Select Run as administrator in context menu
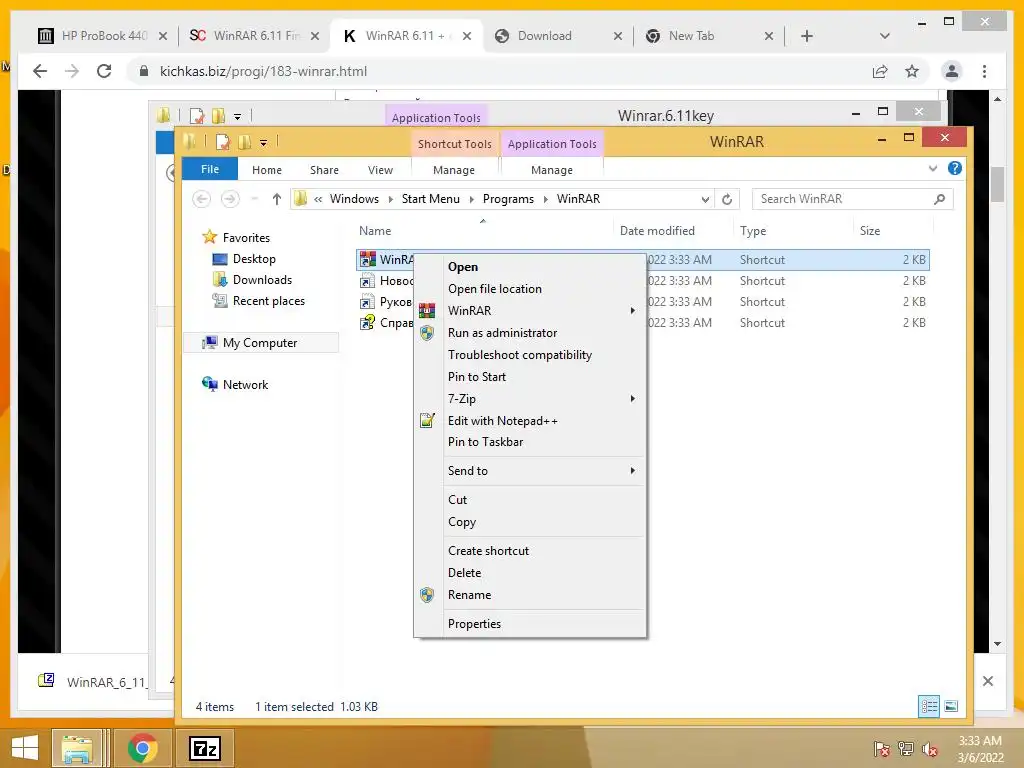The height and width of the screenshot is (768, 1024). click(x=502, y=333)
